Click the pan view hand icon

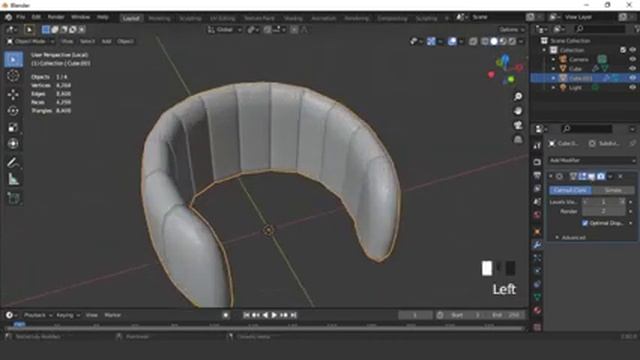coord(518,111)
